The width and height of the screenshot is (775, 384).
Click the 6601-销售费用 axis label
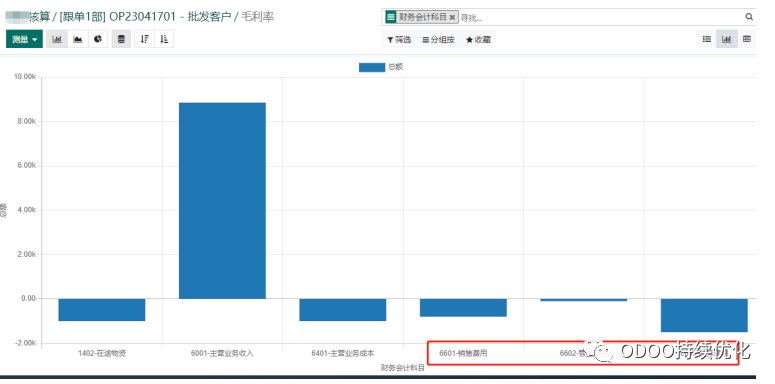pos(463,353)
